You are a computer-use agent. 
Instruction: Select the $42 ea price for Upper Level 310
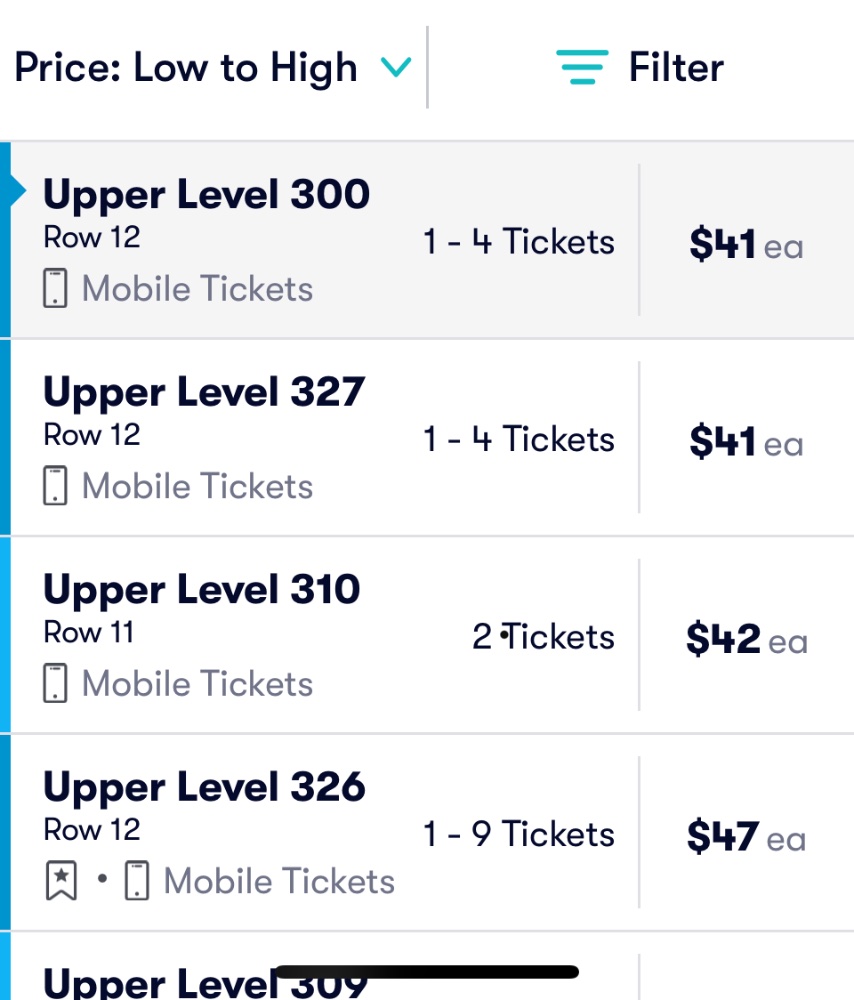click(x=747, y=639)
